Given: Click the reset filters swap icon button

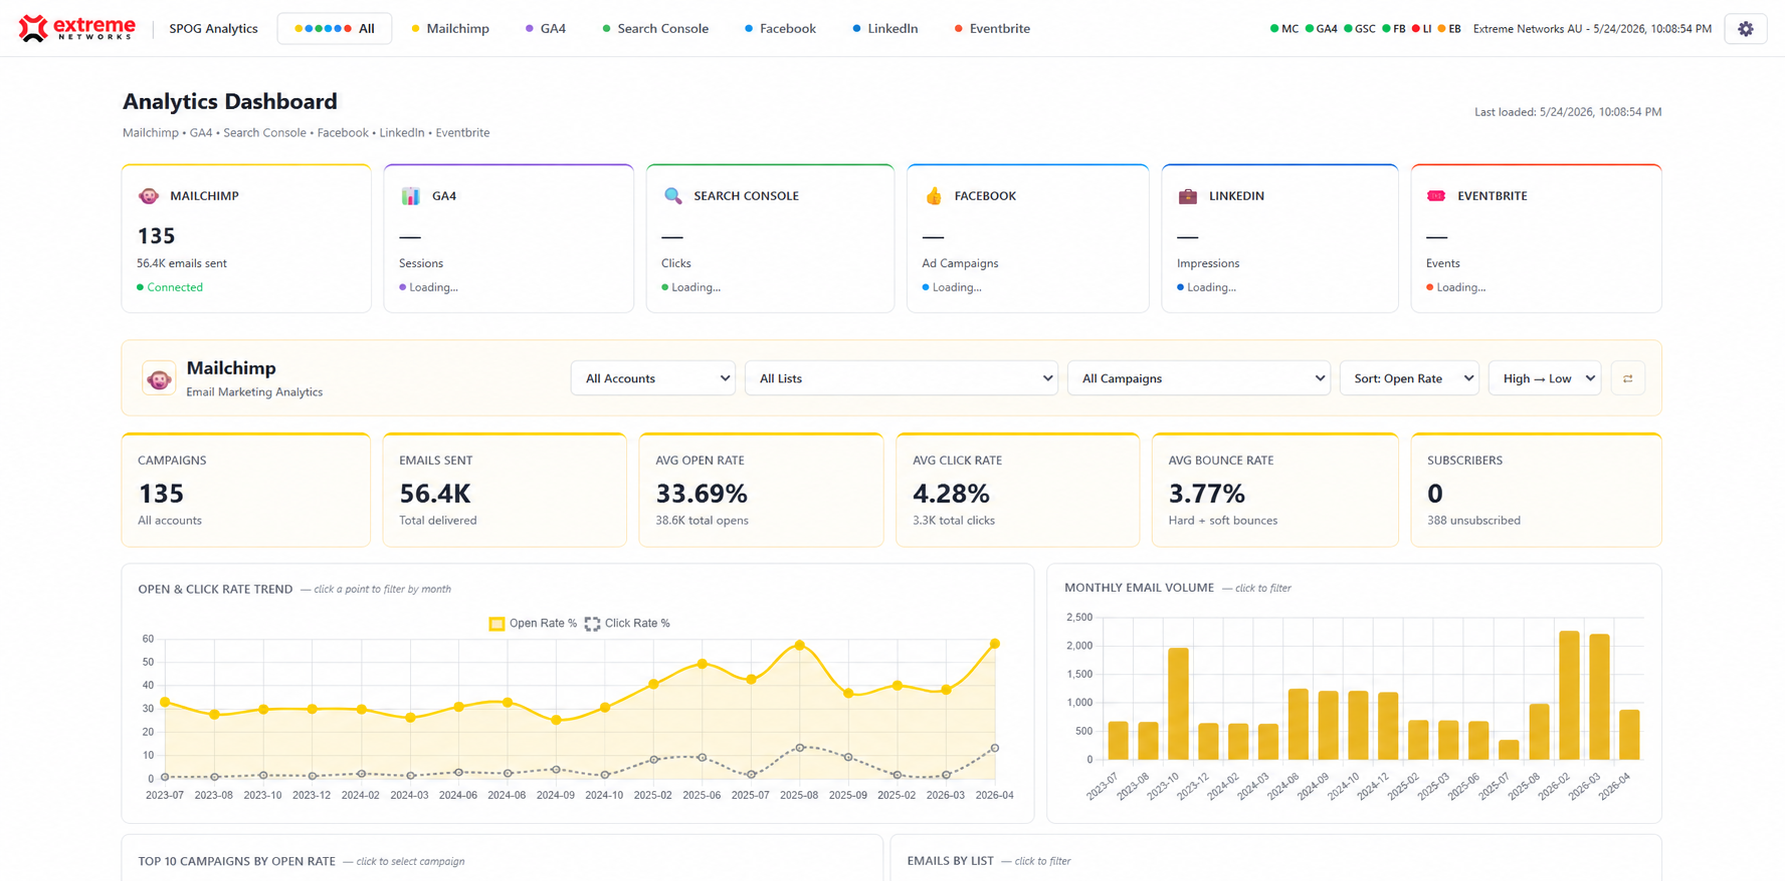Looking at the screenshot, I should tap(1627, 378).
